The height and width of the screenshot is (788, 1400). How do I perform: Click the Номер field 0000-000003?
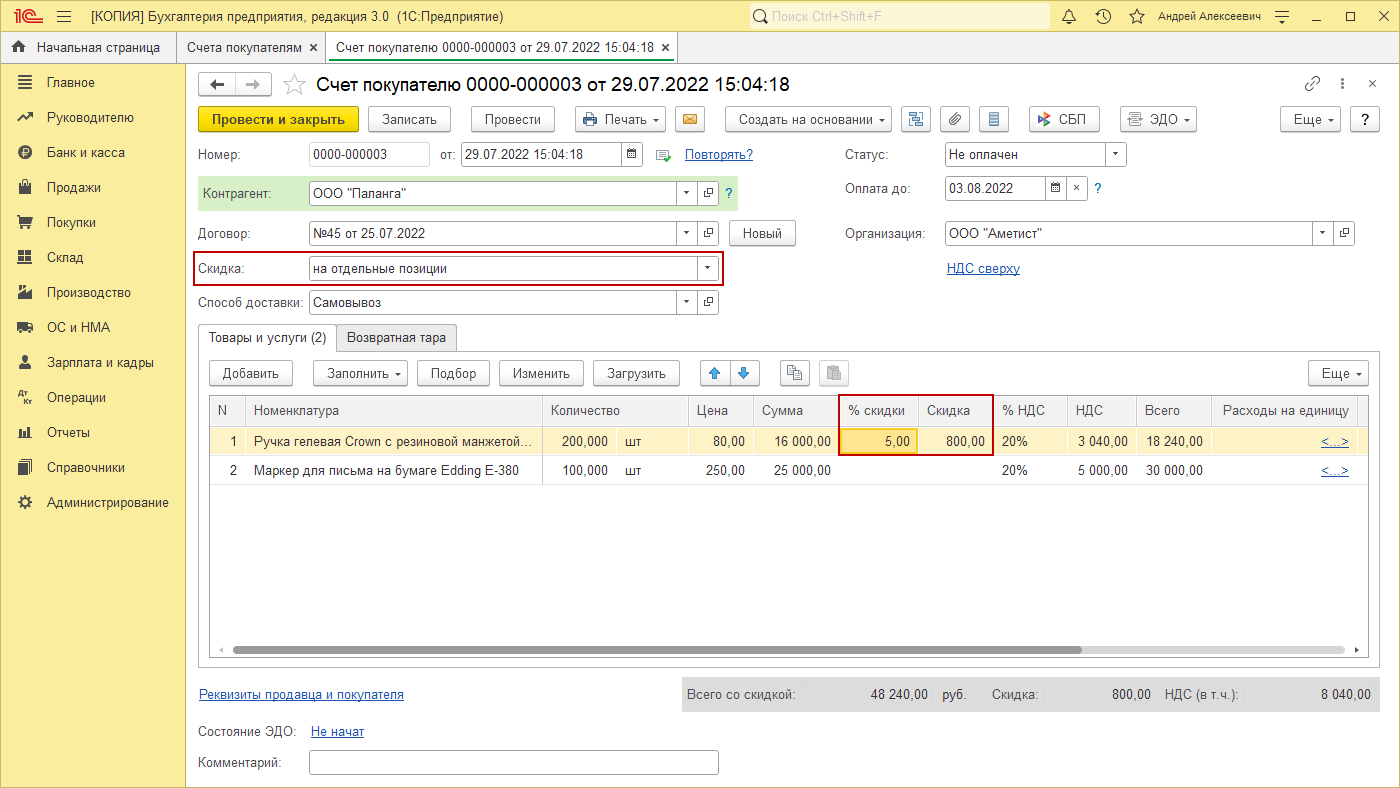pyautogui.click(x=369, y=155)
